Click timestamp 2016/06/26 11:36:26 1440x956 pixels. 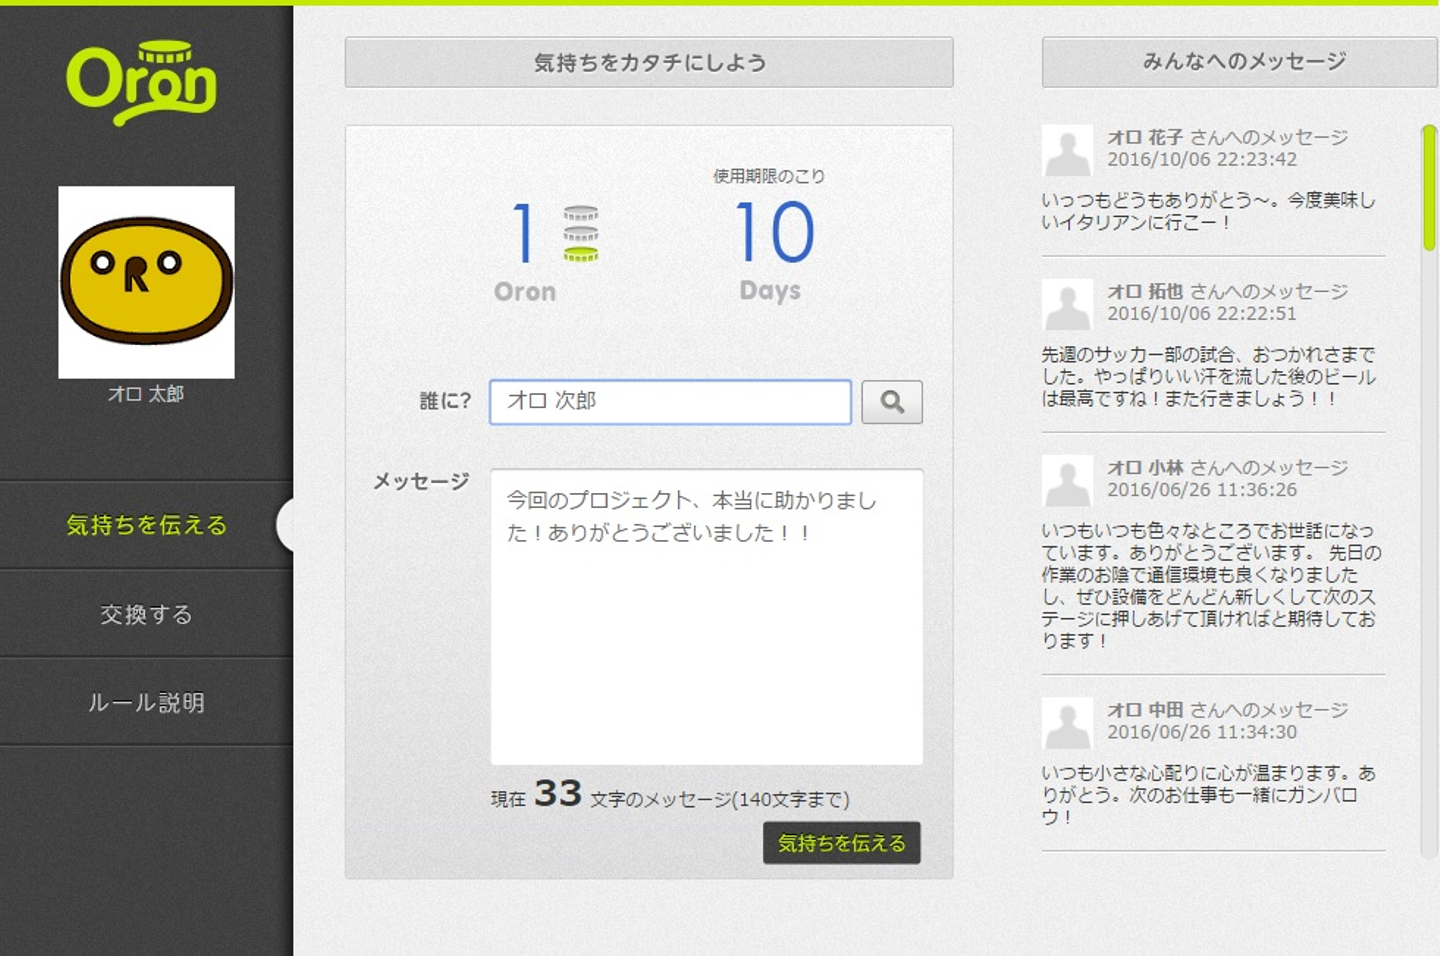pos(1202,490)
